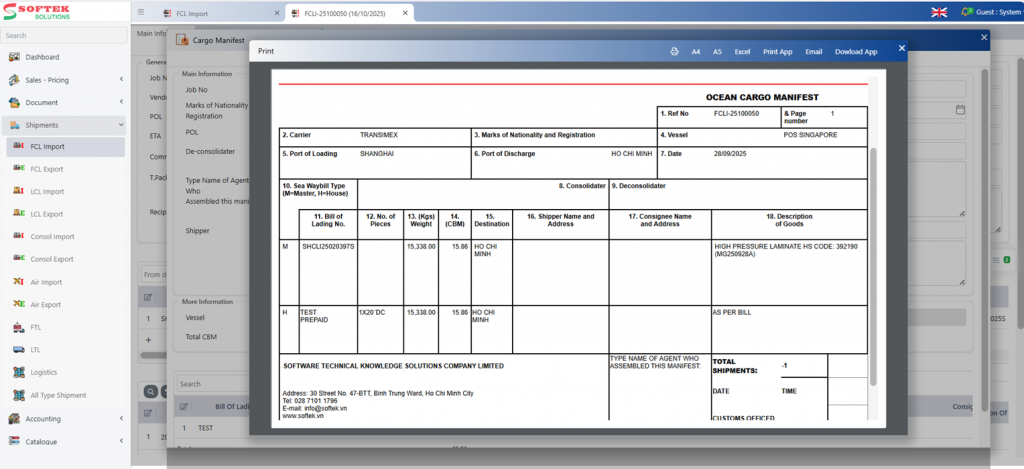Toggle the hamburger menu to collapse sidebar
This screenshot has height=469, width=1024.
click(141, 13)
